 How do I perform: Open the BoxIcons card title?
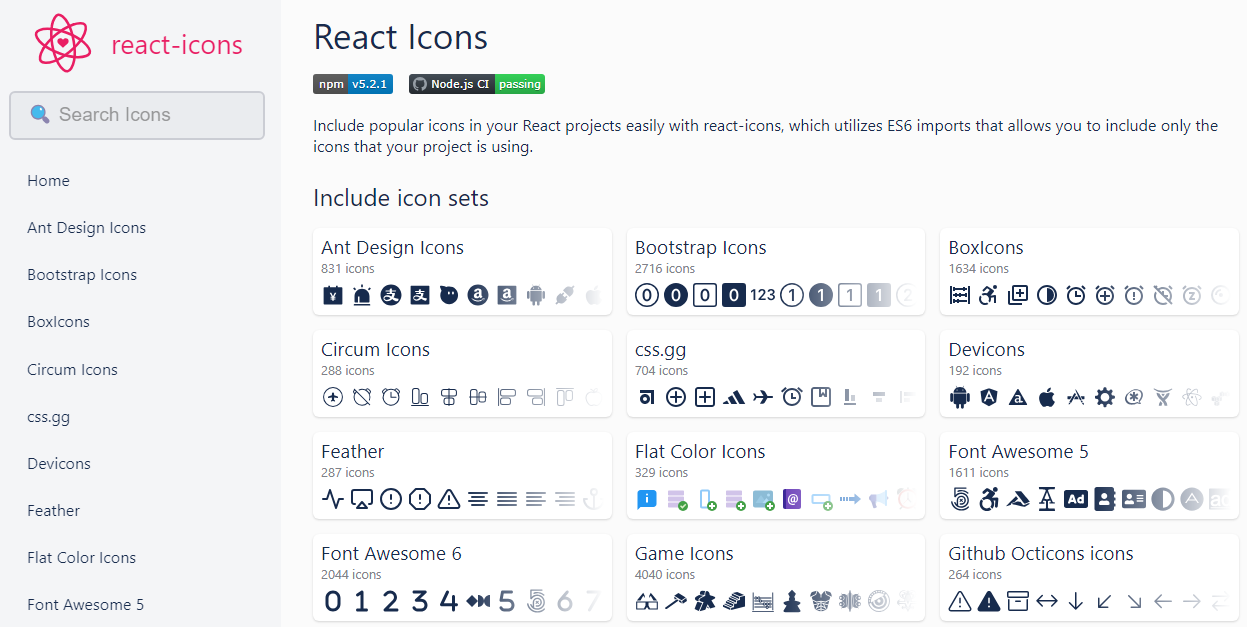click(987, 248)
